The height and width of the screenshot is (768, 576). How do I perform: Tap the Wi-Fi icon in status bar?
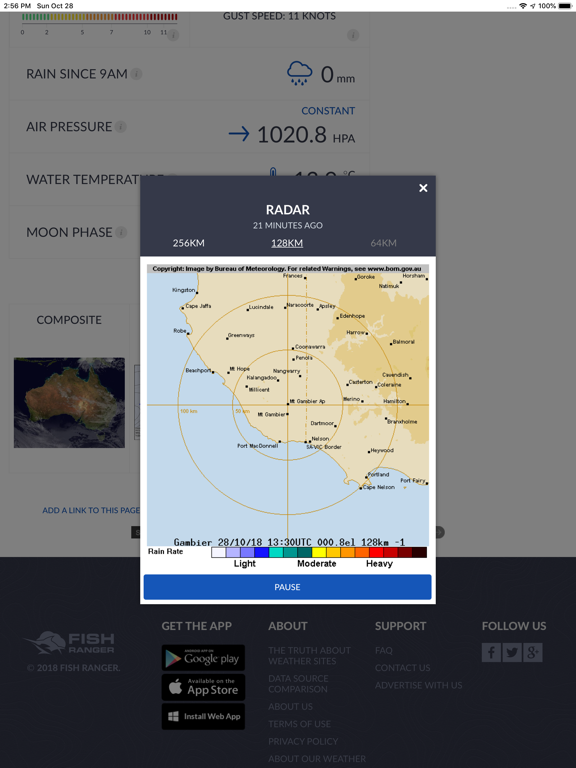pyautogui.click(x=523, y=6)
